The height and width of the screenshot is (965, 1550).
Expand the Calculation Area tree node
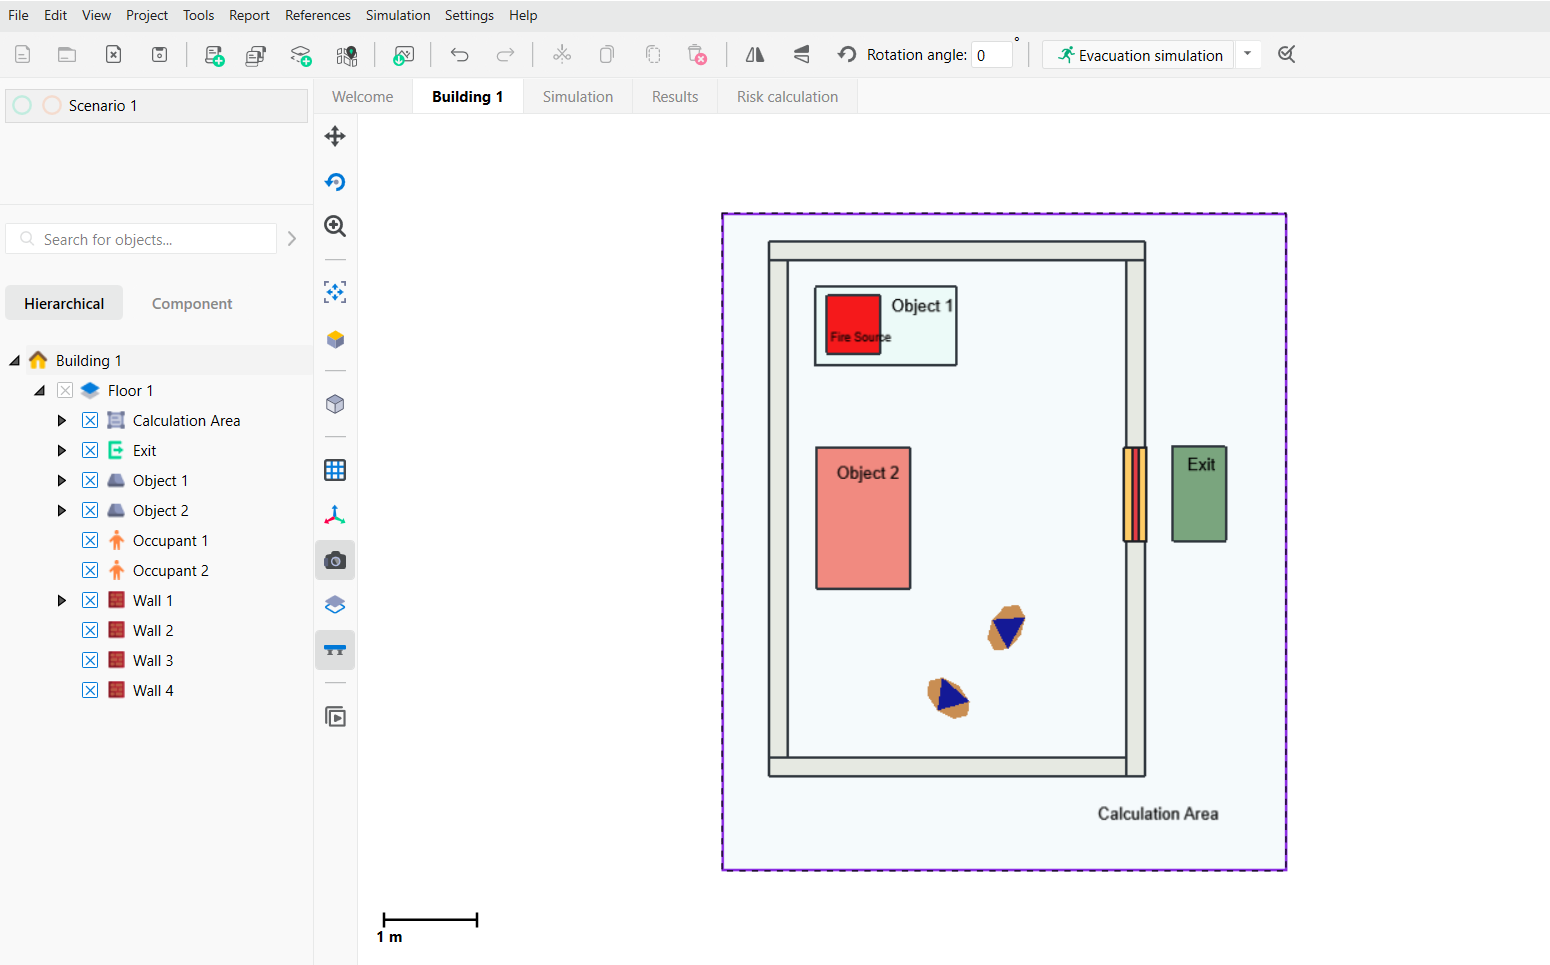(x=62, y=421)
